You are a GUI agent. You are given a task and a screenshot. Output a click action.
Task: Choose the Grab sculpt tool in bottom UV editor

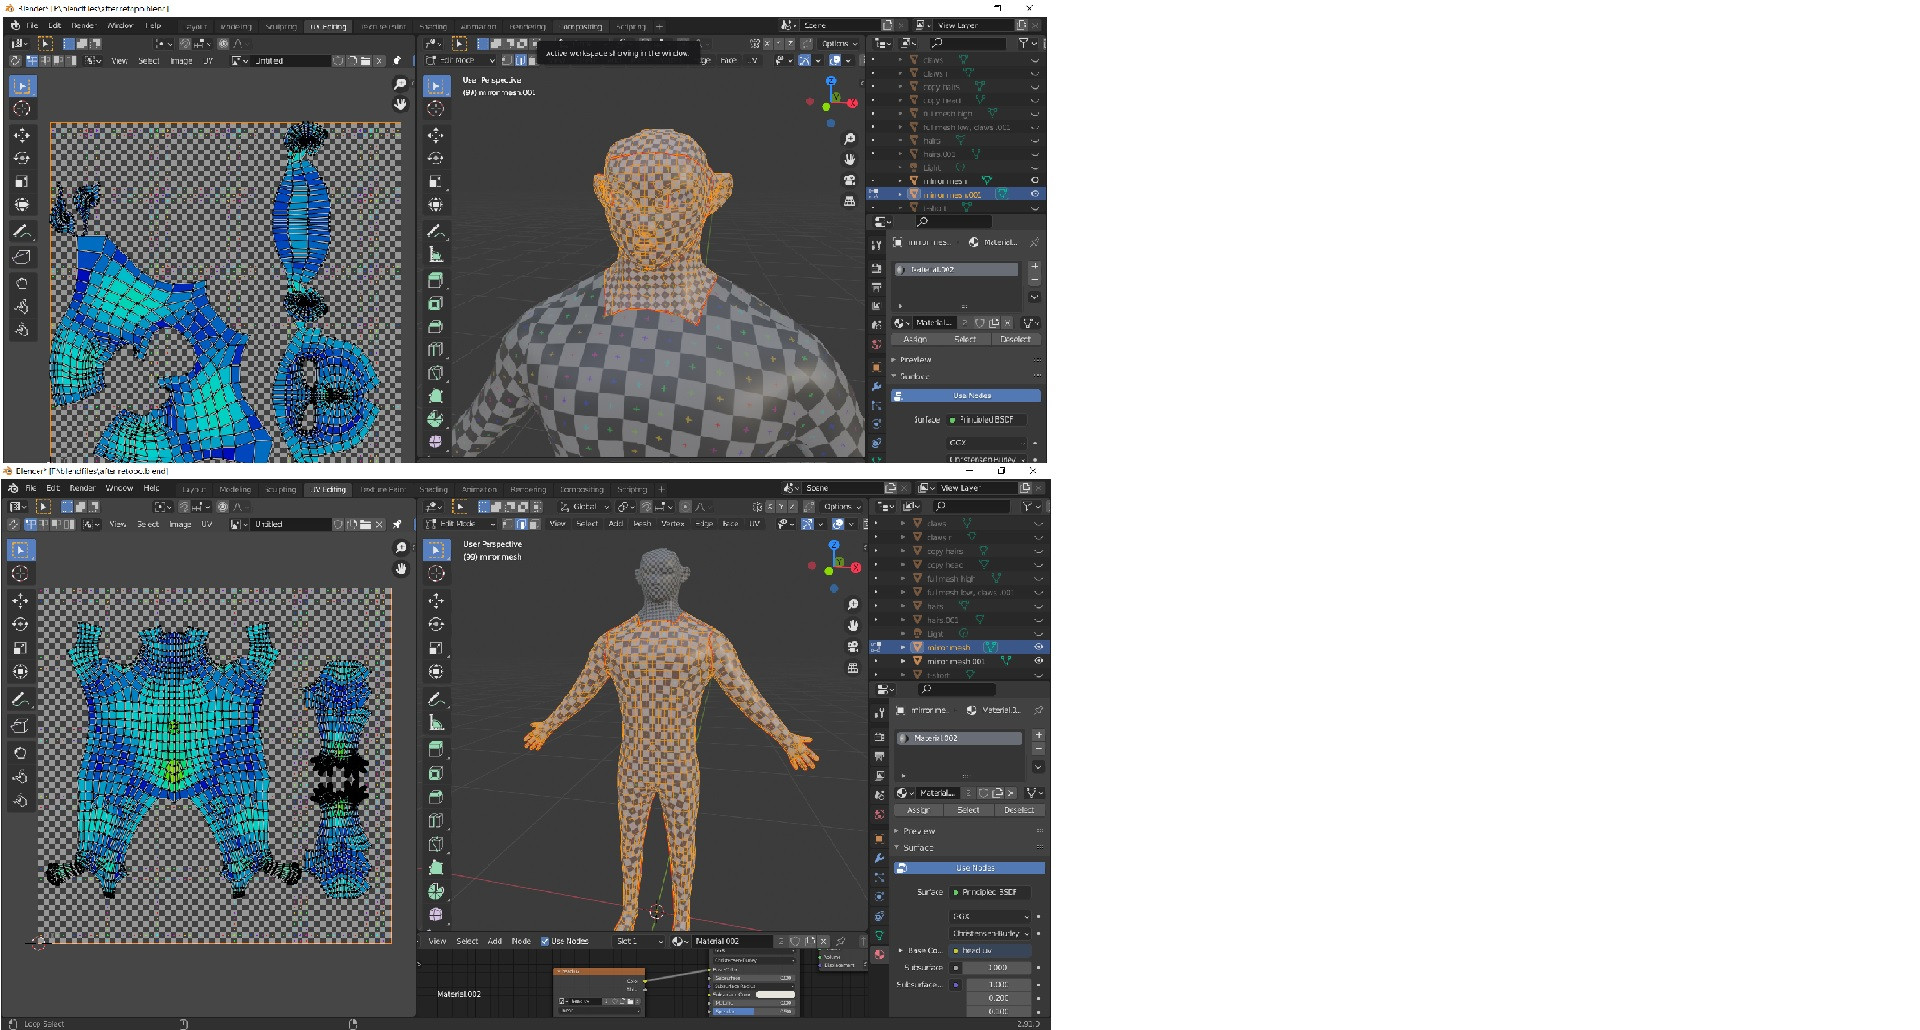point(20,753)
